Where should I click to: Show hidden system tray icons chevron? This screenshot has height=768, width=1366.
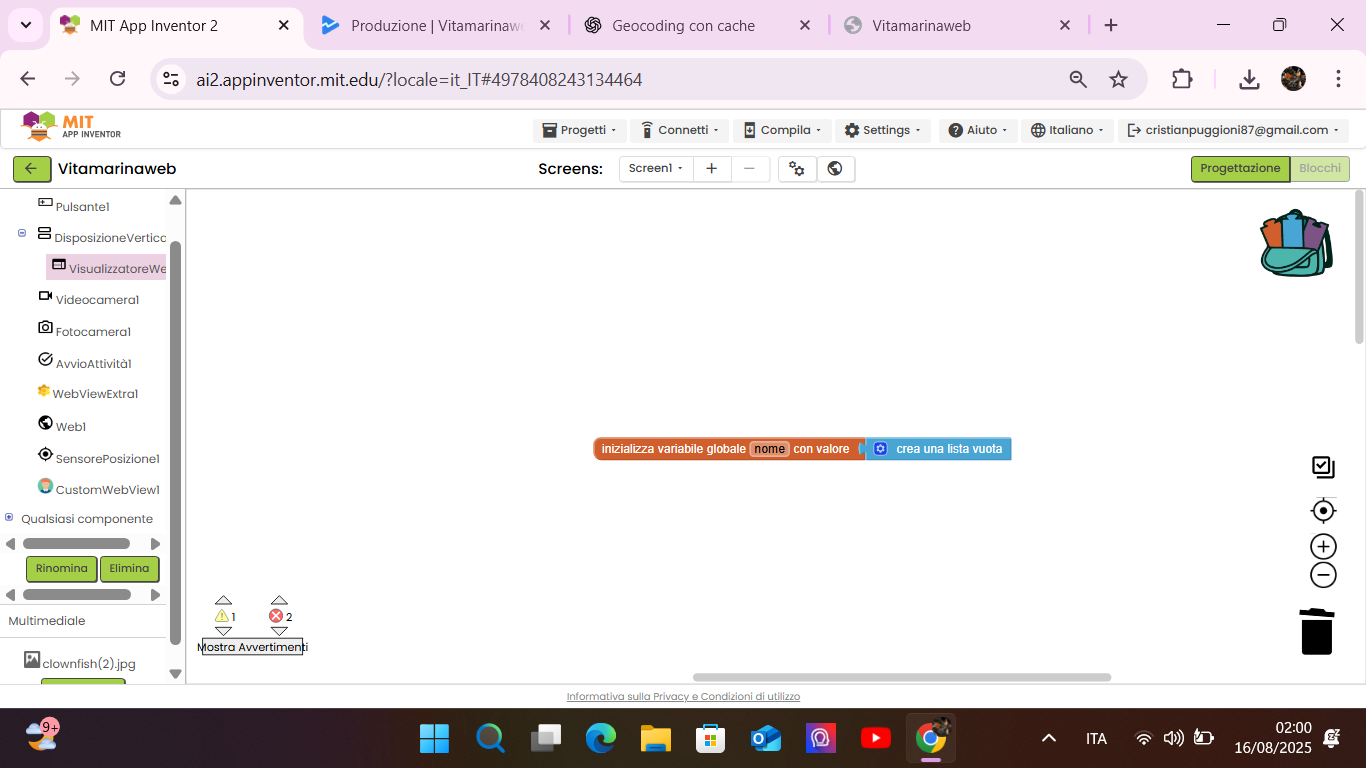pos(1049,738)
